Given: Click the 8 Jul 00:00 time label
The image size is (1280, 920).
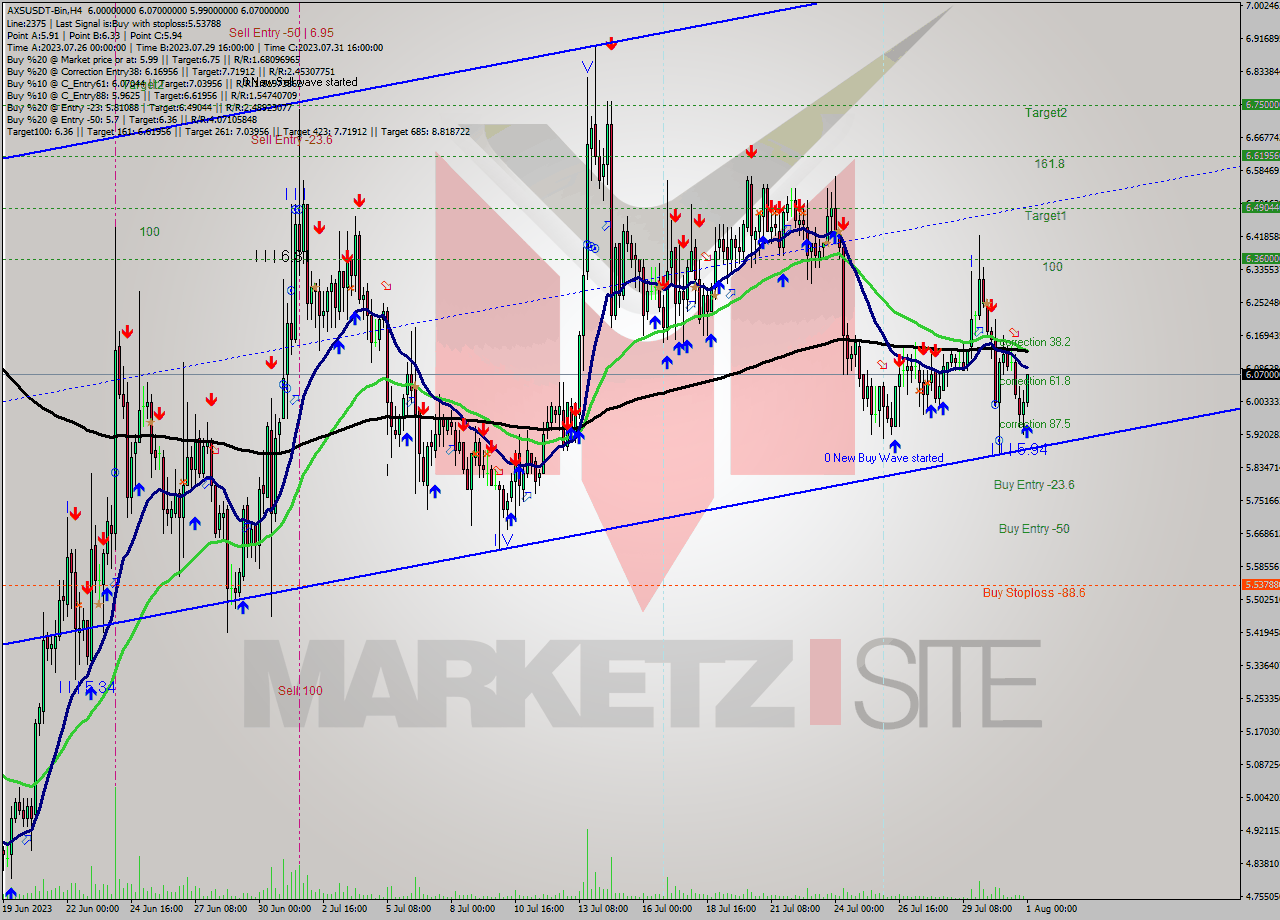Looking at the screenshot, I should coord(473,909).
